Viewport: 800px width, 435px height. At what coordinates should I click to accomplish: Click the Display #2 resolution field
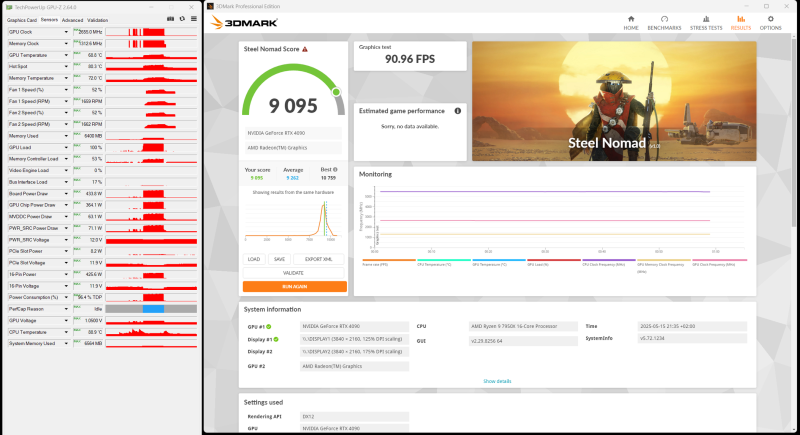pos(354,351)
